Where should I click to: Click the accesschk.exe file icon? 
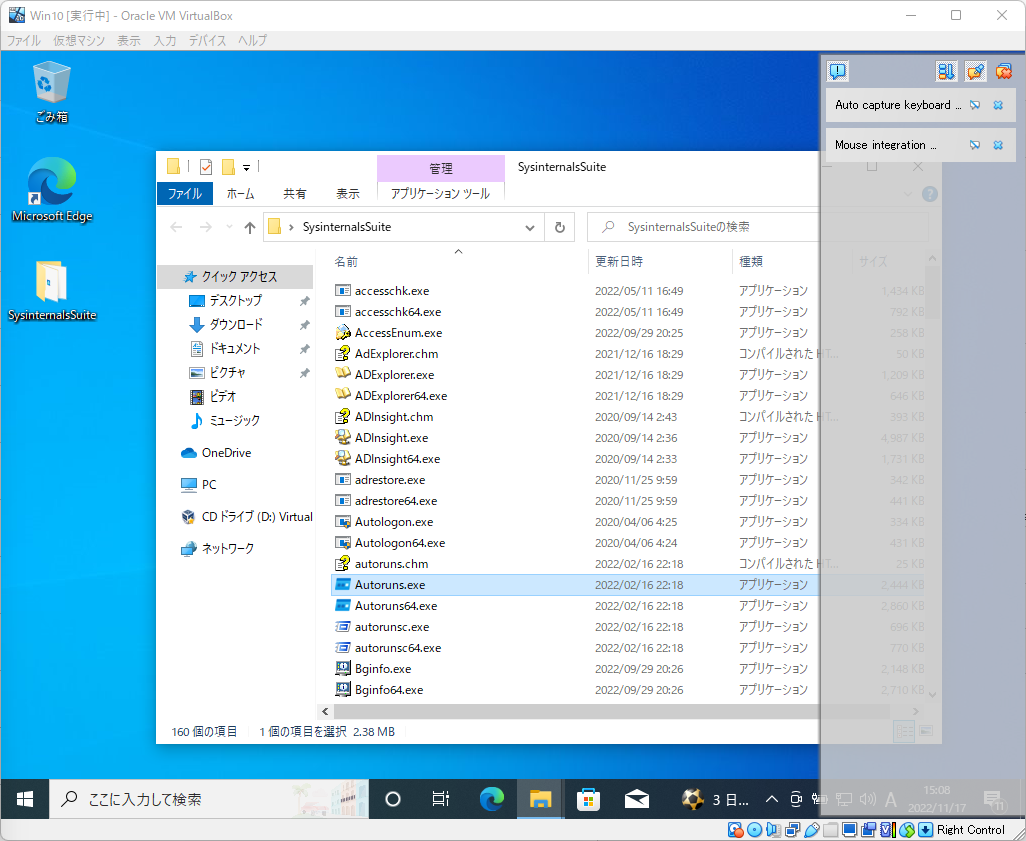click(342, 291)
